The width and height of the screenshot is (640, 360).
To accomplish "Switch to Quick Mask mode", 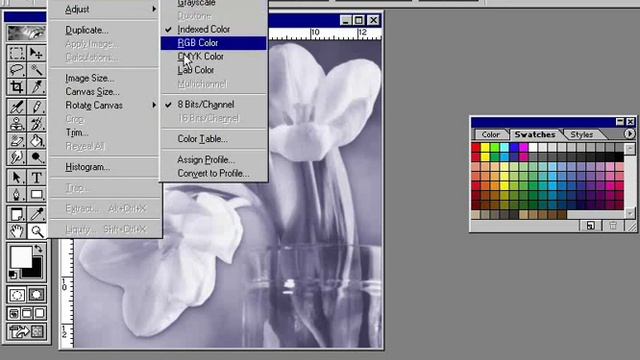I will (36, 295).
